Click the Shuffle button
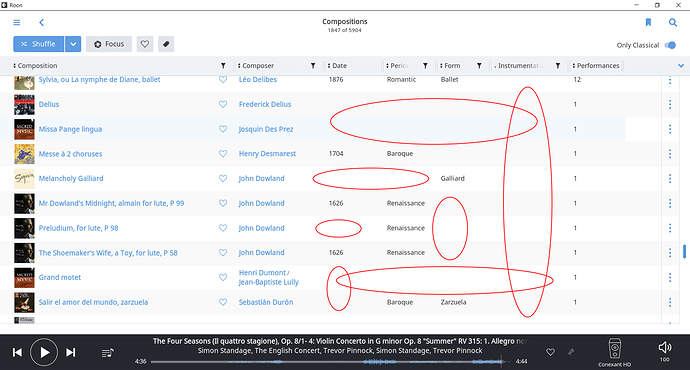Viewport: 690px width, 370px height. 39,44
